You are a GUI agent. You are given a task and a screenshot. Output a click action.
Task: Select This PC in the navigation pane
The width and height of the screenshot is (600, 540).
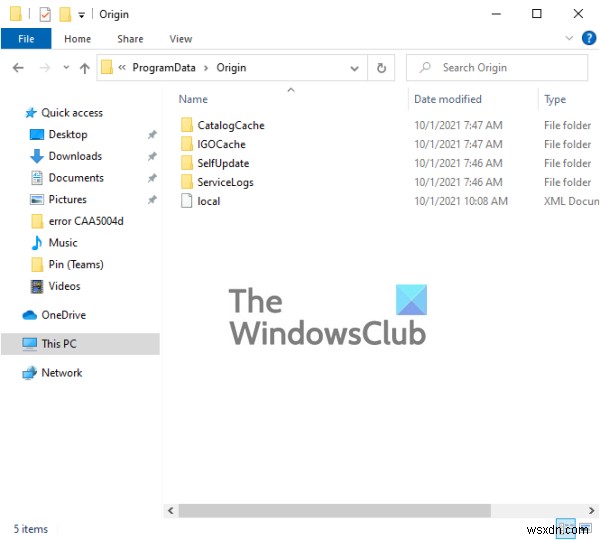tap(80, 344)
